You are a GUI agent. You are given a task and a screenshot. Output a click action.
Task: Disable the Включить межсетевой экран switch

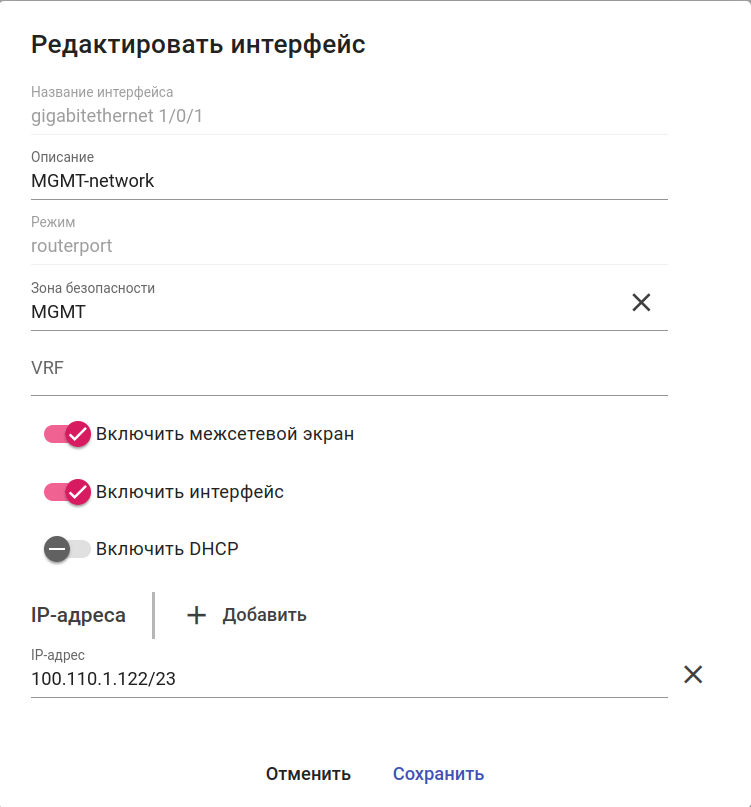coord(68,434)
